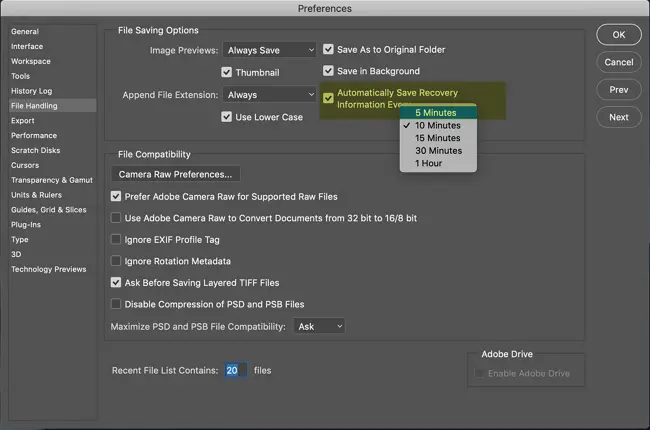The image size is (650, 430).
Task: Choose 30 Minutes recovery interval
Action: pos(438,151)
